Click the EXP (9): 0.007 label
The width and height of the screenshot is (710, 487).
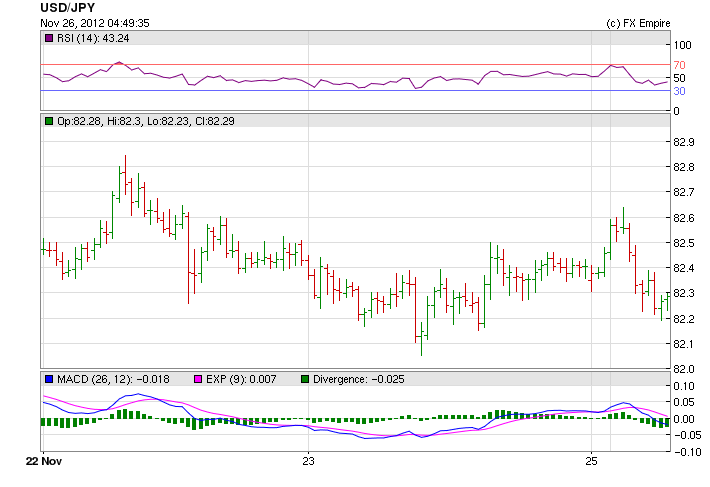click(x=241, y=379)
